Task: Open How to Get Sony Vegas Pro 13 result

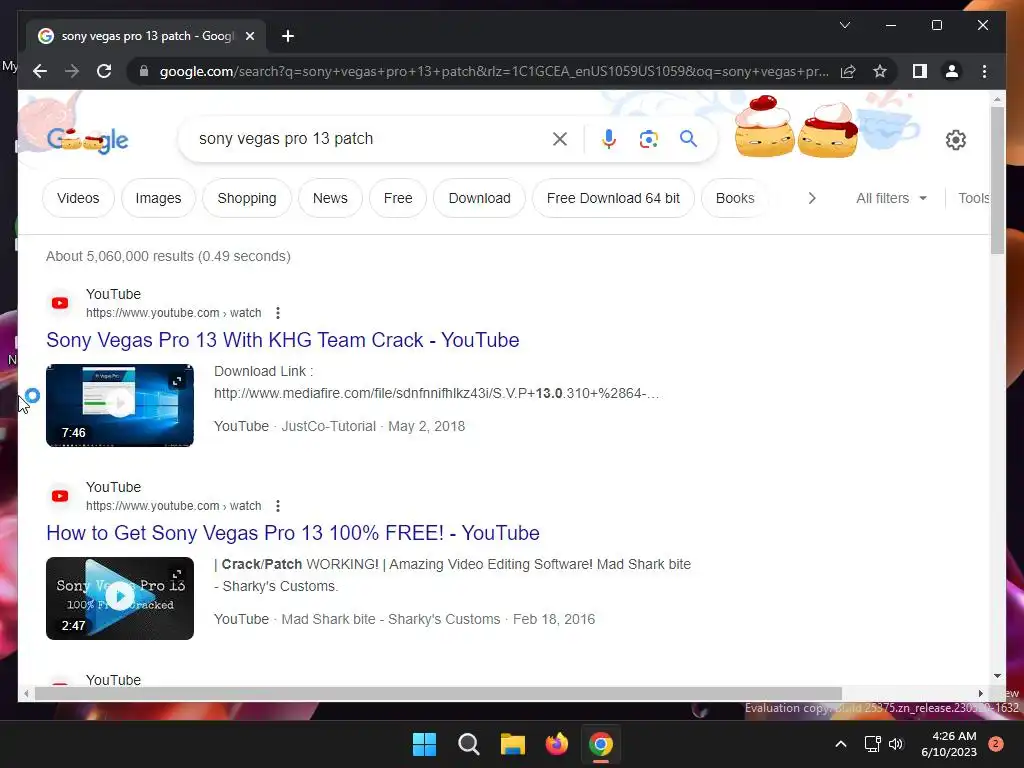Action: click(293, 533)
